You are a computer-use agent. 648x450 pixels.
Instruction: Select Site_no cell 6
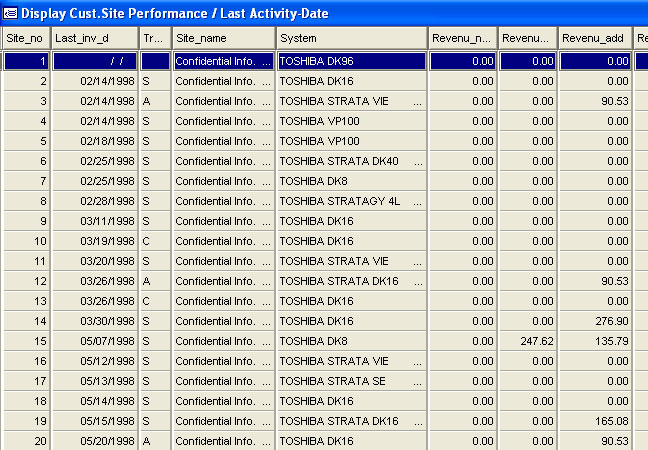pos(27,161)
